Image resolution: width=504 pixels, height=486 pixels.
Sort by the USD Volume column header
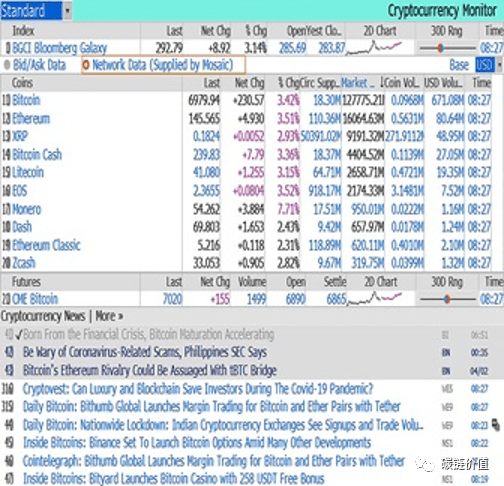pyautogui.click(x=443, y=83)
